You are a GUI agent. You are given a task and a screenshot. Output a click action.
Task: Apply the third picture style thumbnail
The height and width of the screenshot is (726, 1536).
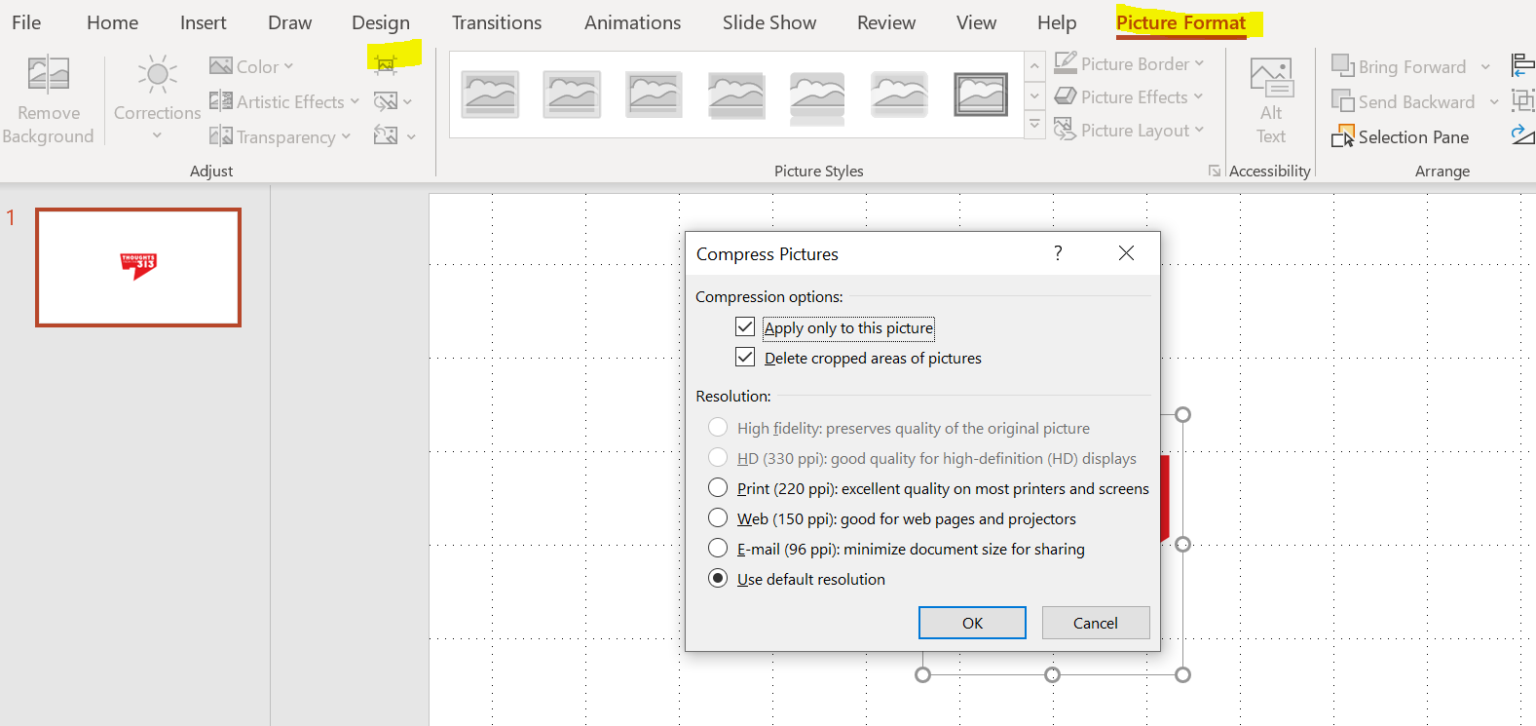(x=654, y=95)
